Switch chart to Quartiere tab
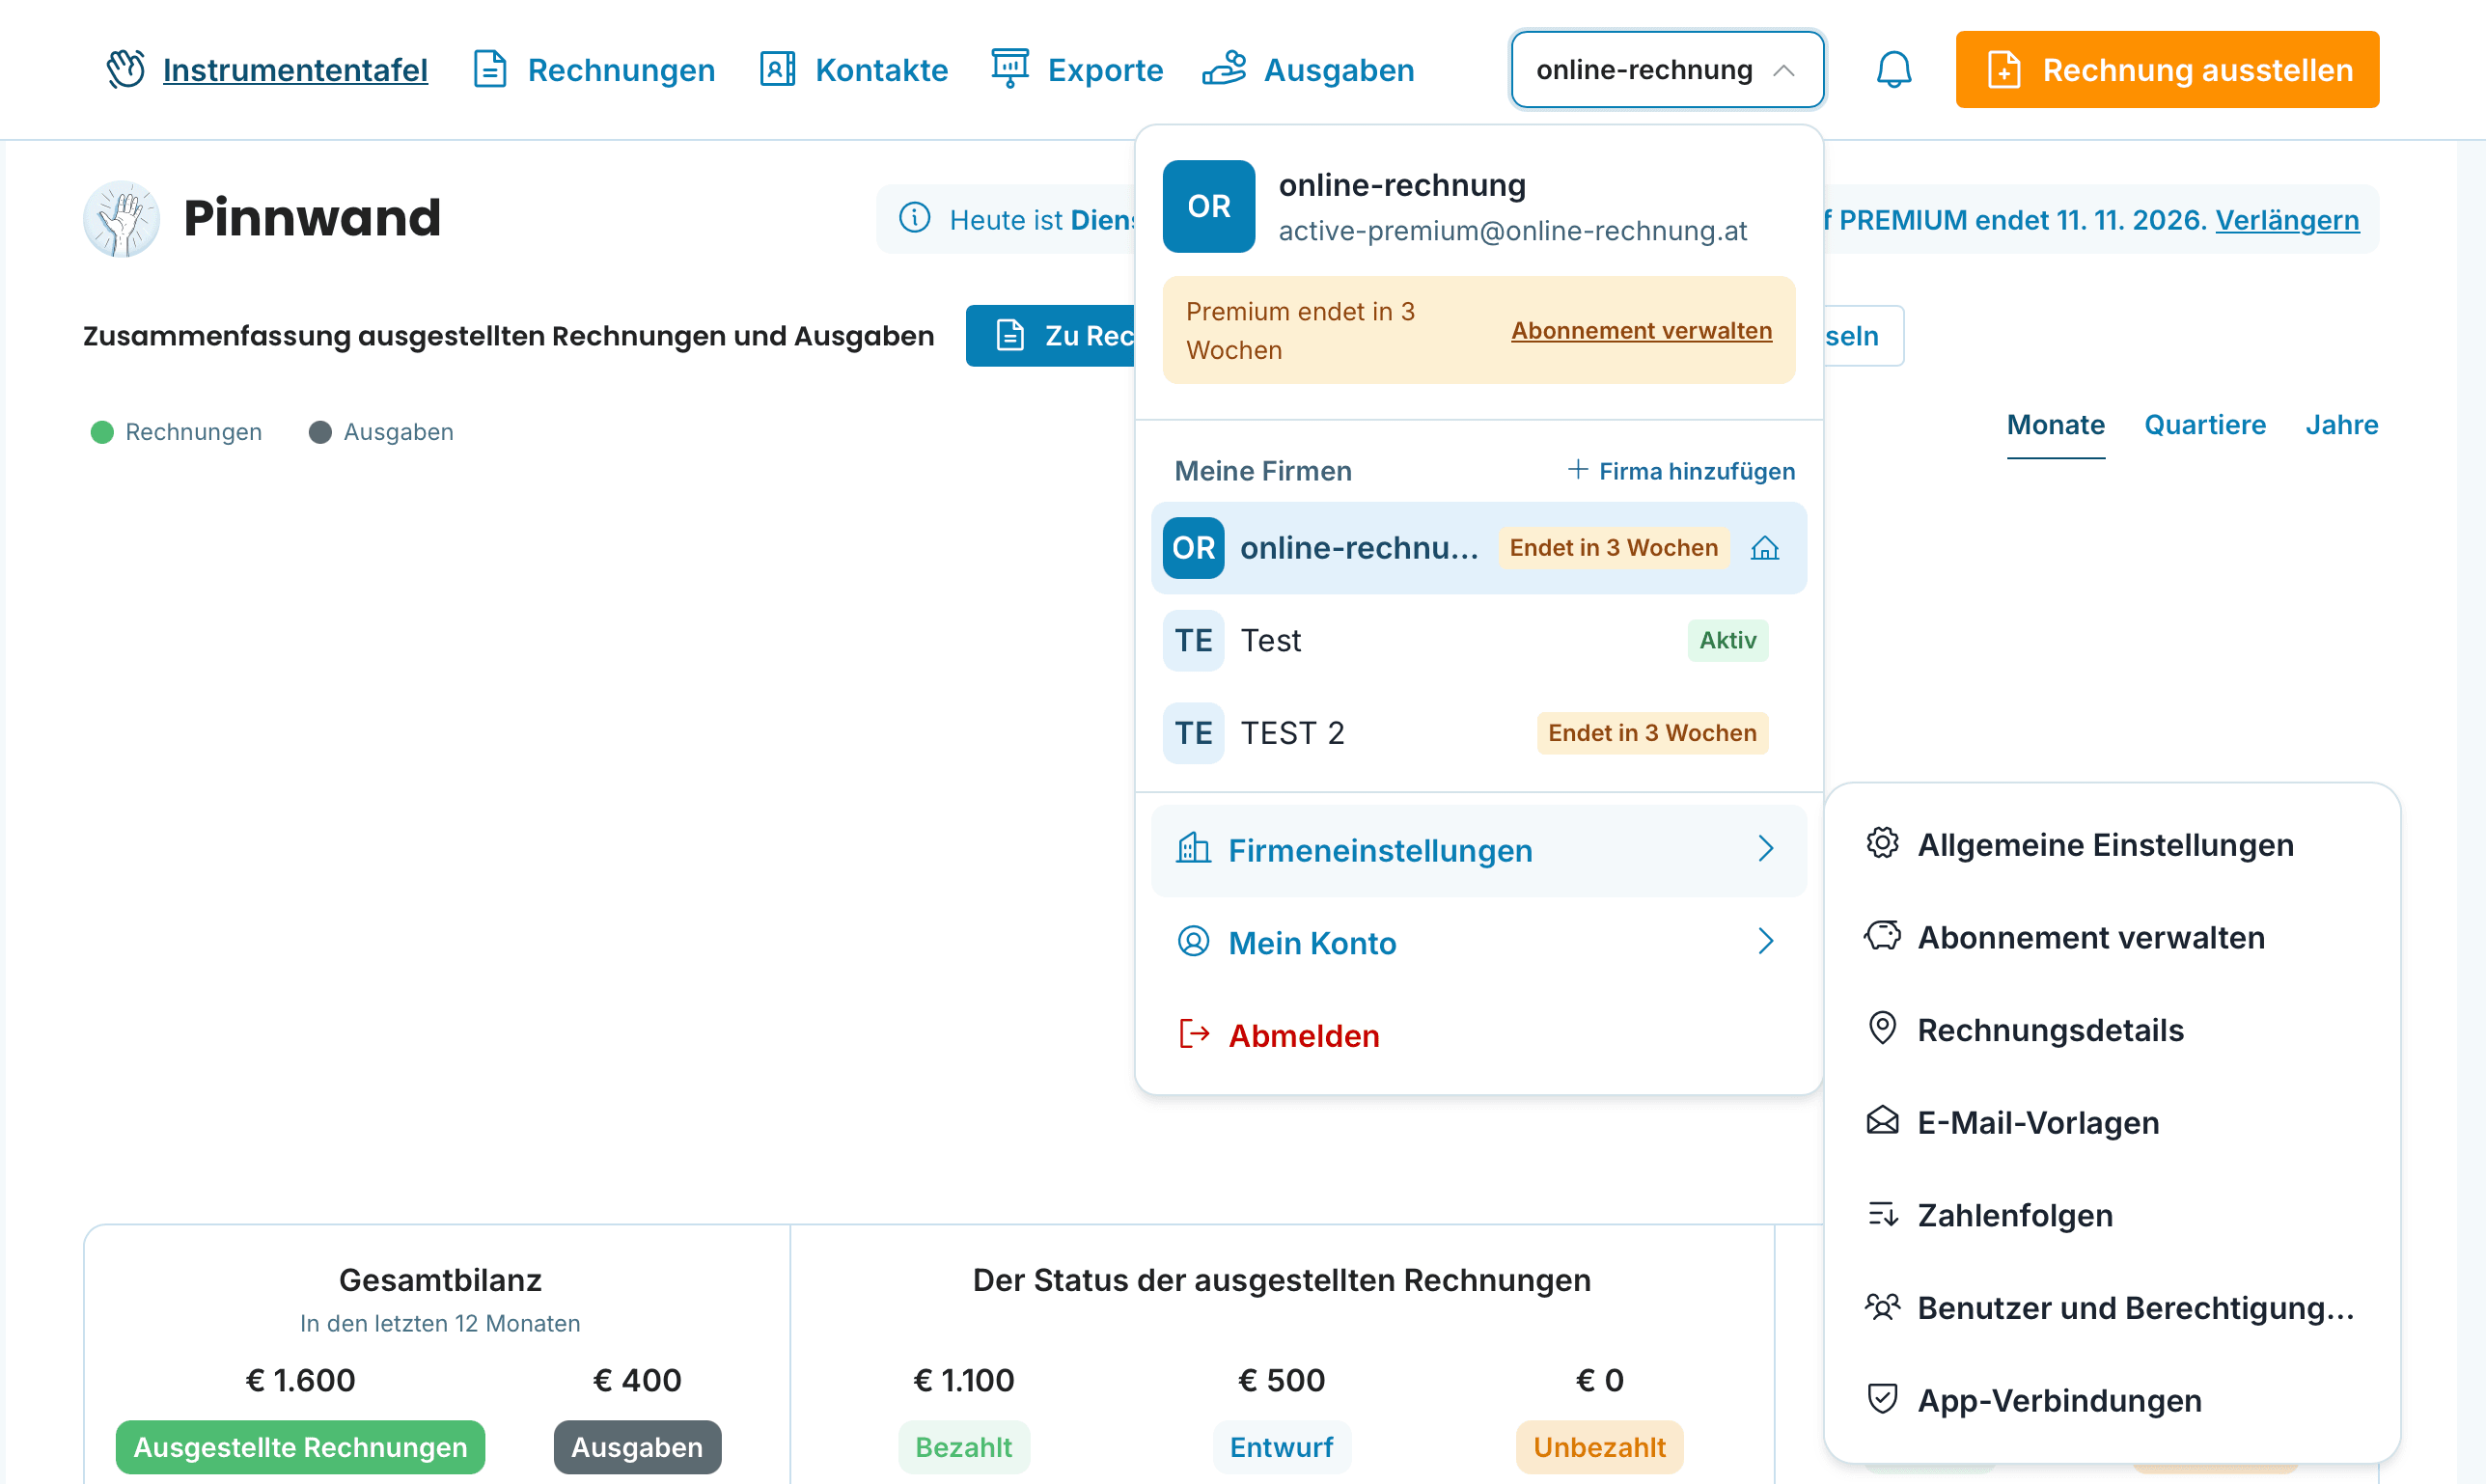The width and height of the screenshot is (2486, 1484). point(2204,425)
